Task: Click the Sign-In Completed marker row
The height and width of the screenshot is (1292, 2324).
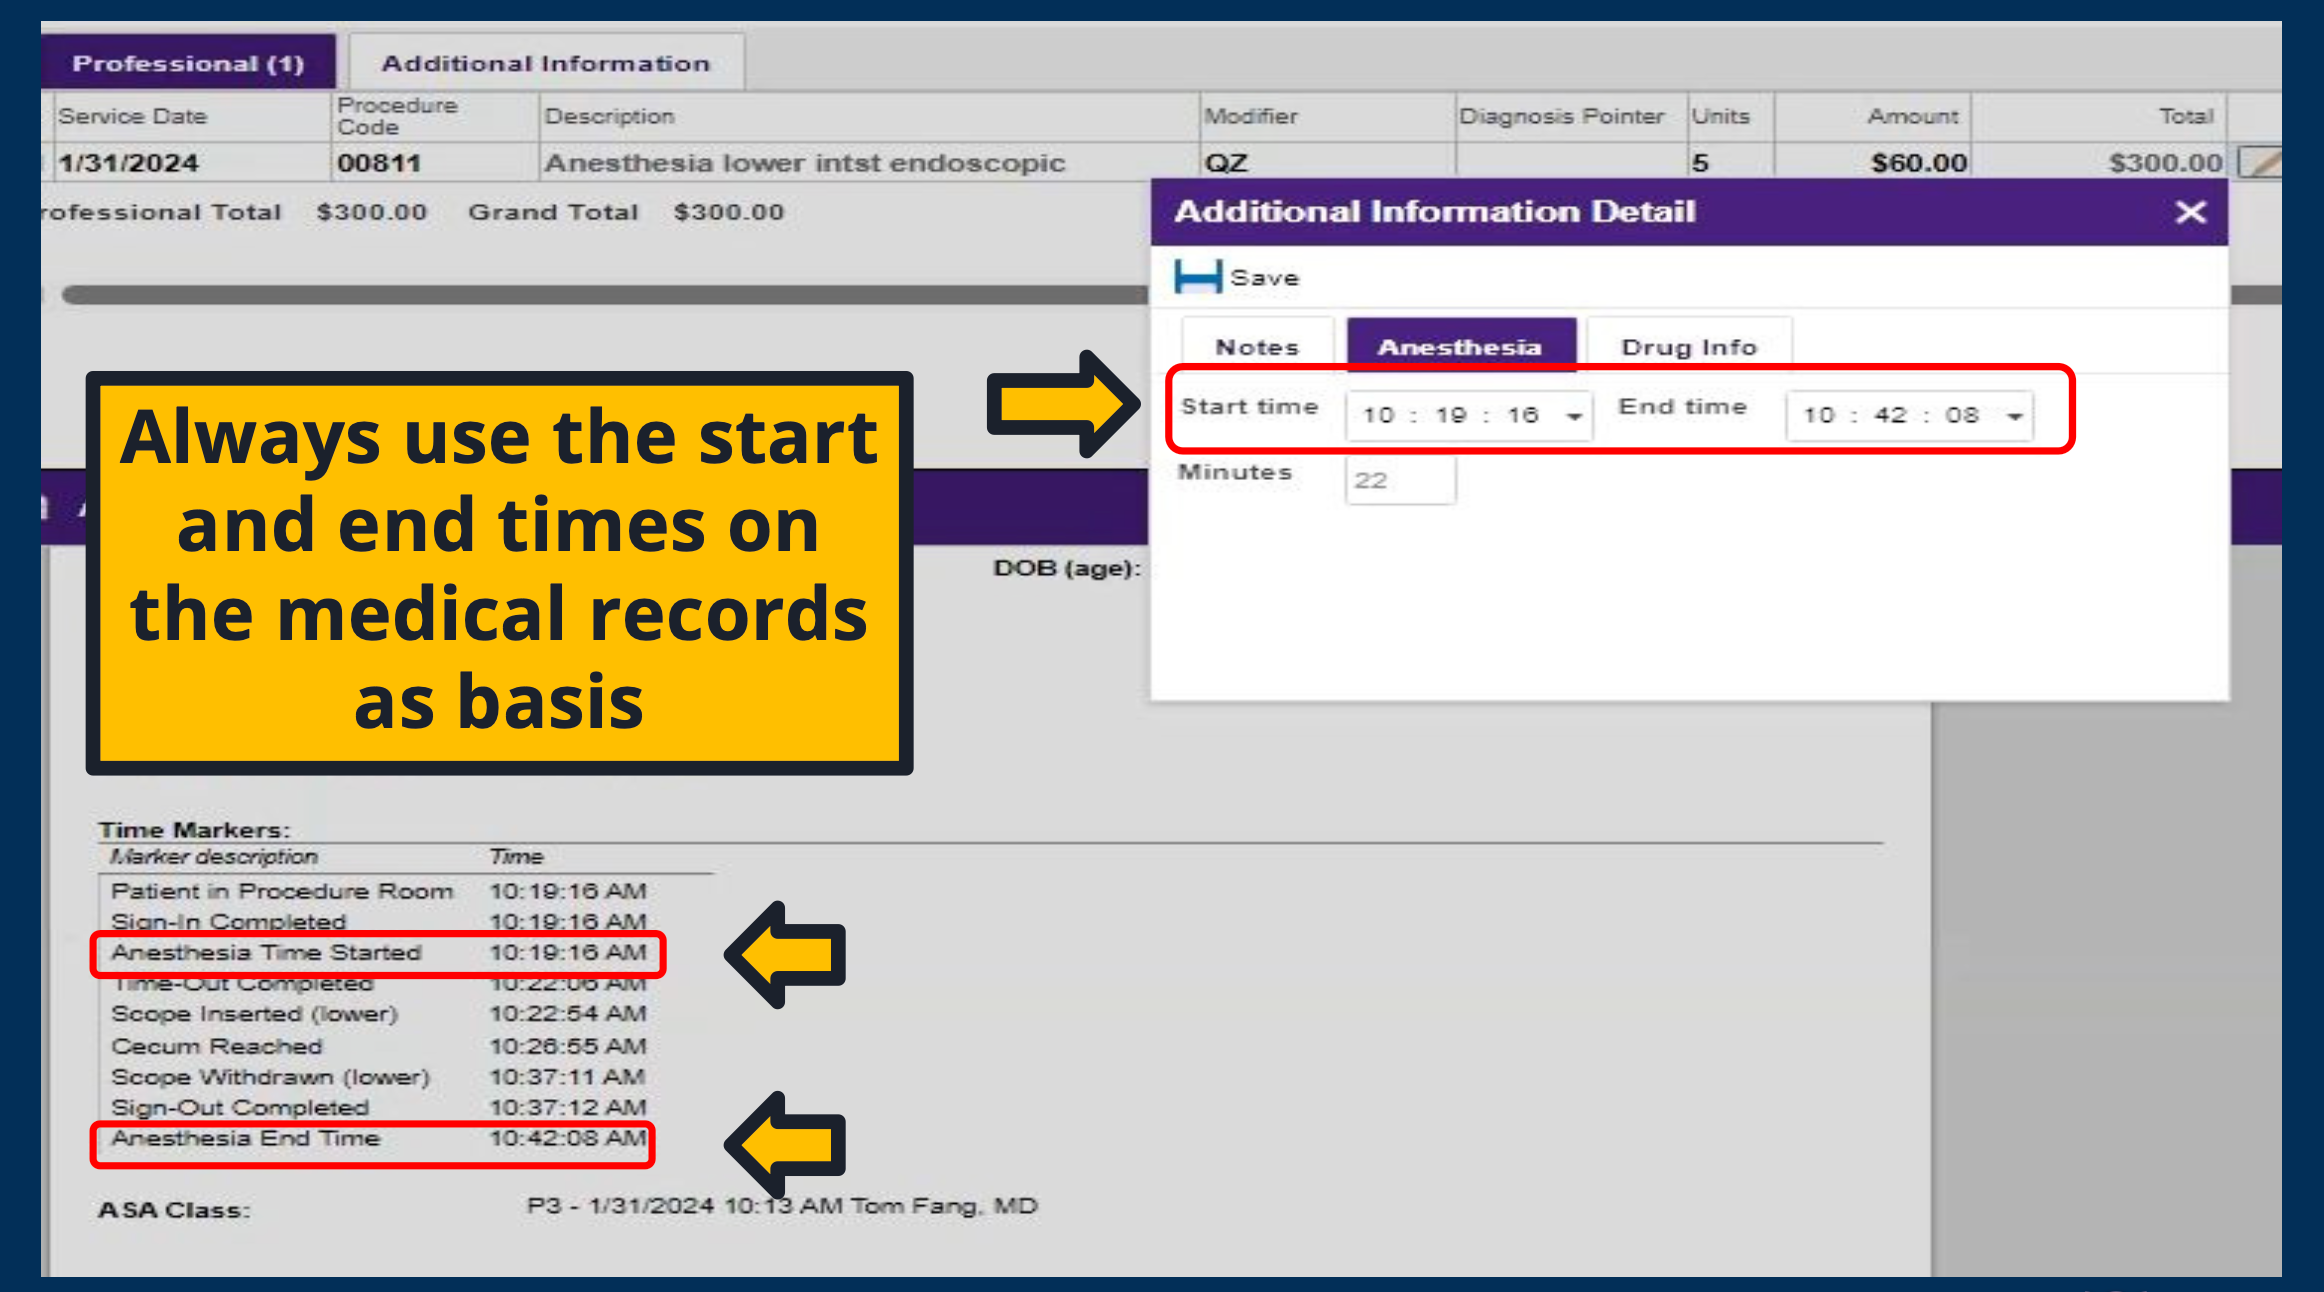Action: tap(378, 922)
